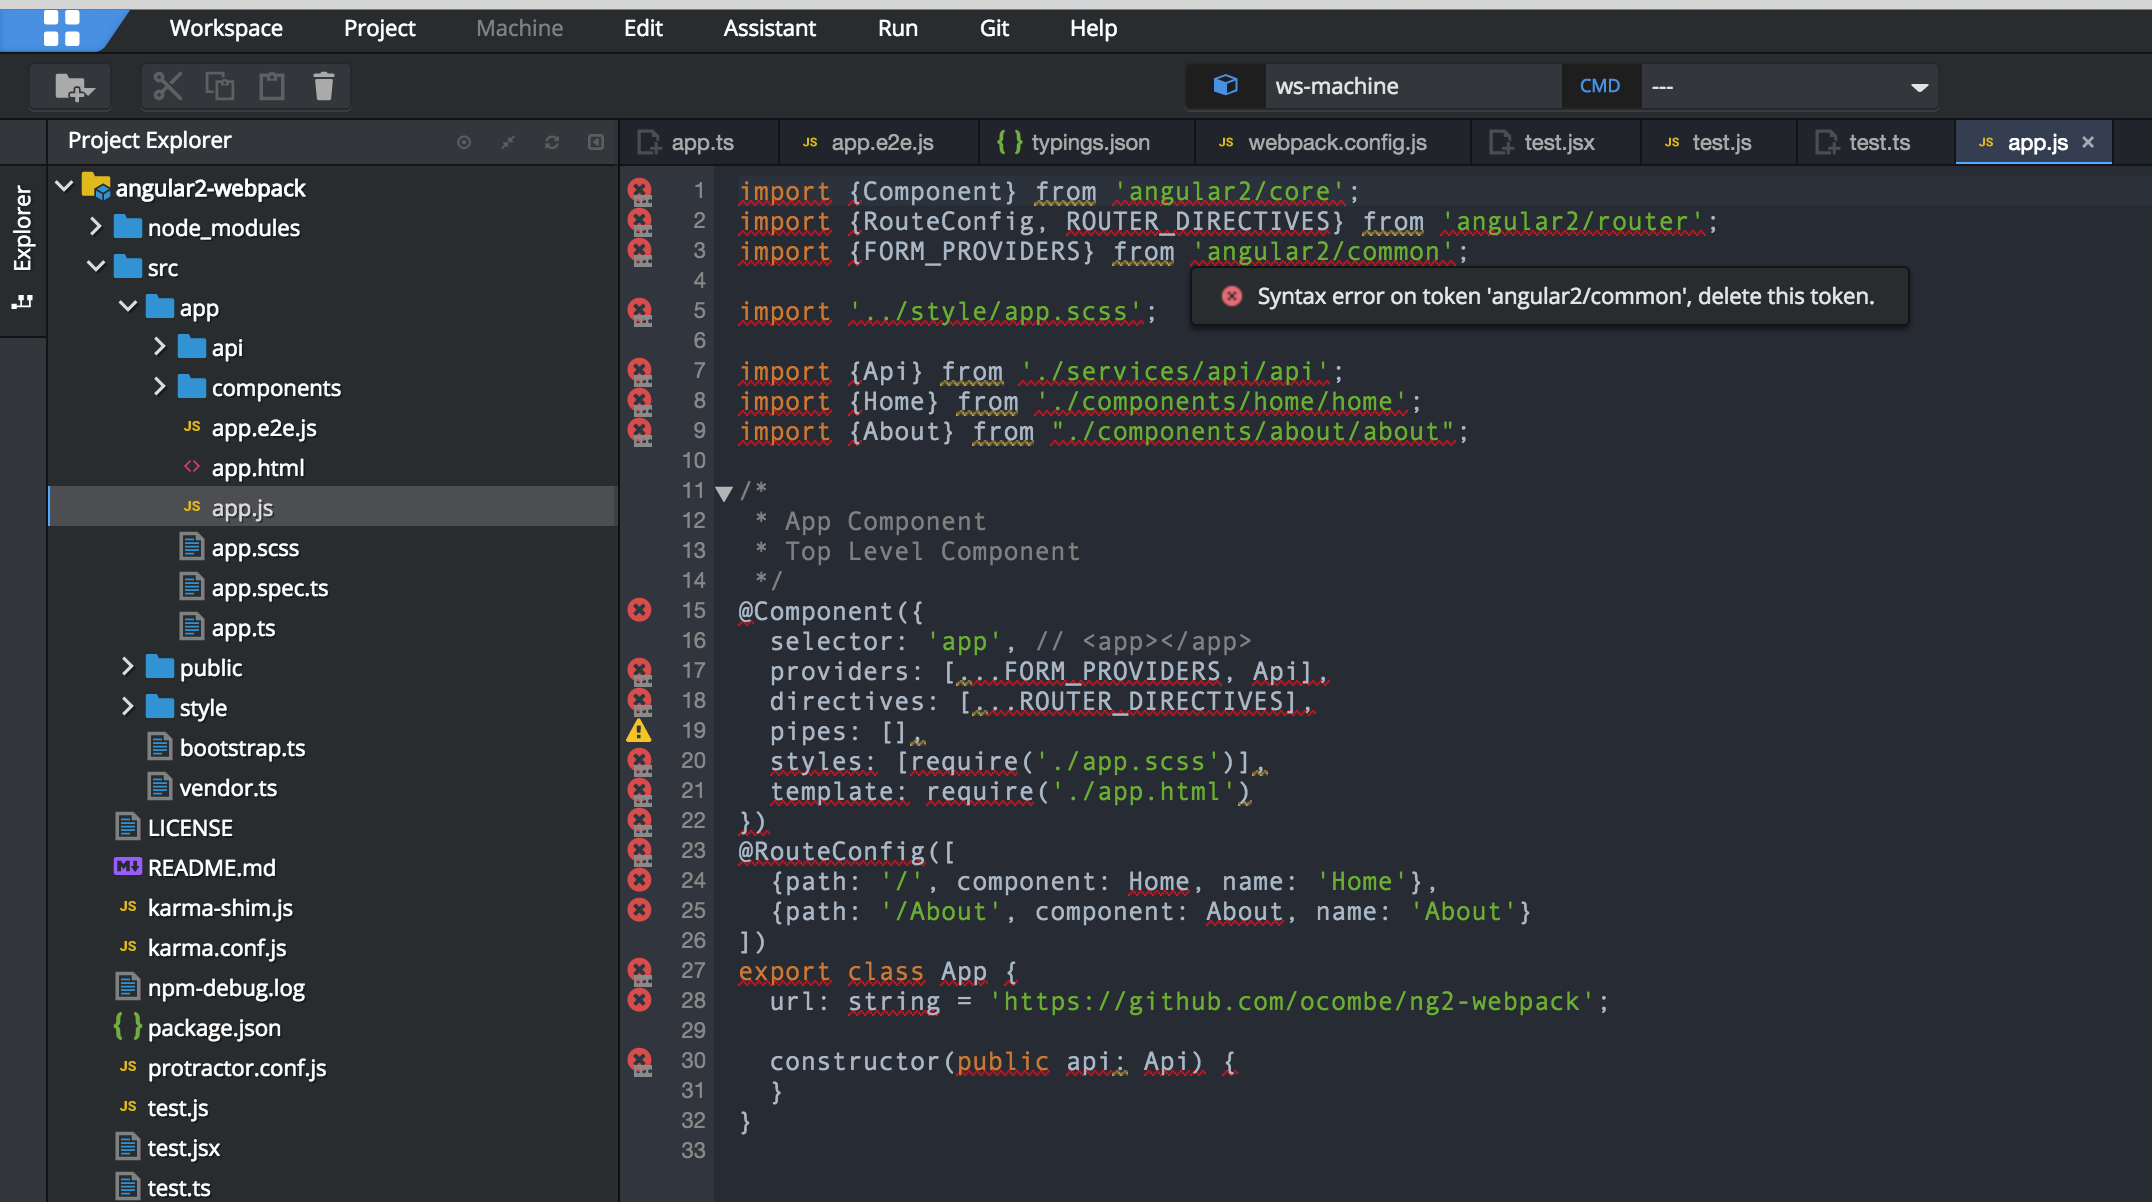Collapse the src folder
This screenshot has height=1202, width=2152.
pyautogui.click(x=96, y=267)
